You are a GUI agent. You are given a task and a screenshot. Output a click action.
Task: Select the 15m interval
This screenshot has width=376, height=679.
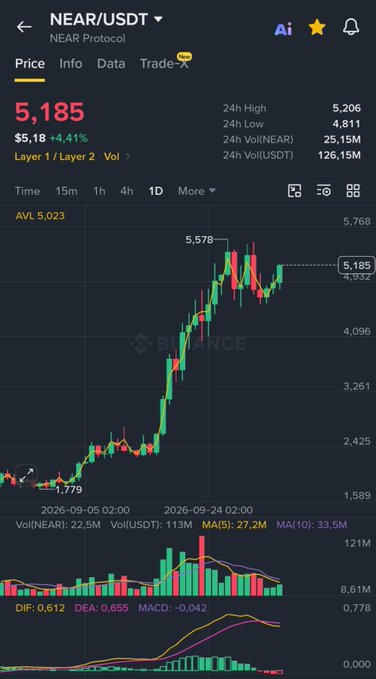66,191
